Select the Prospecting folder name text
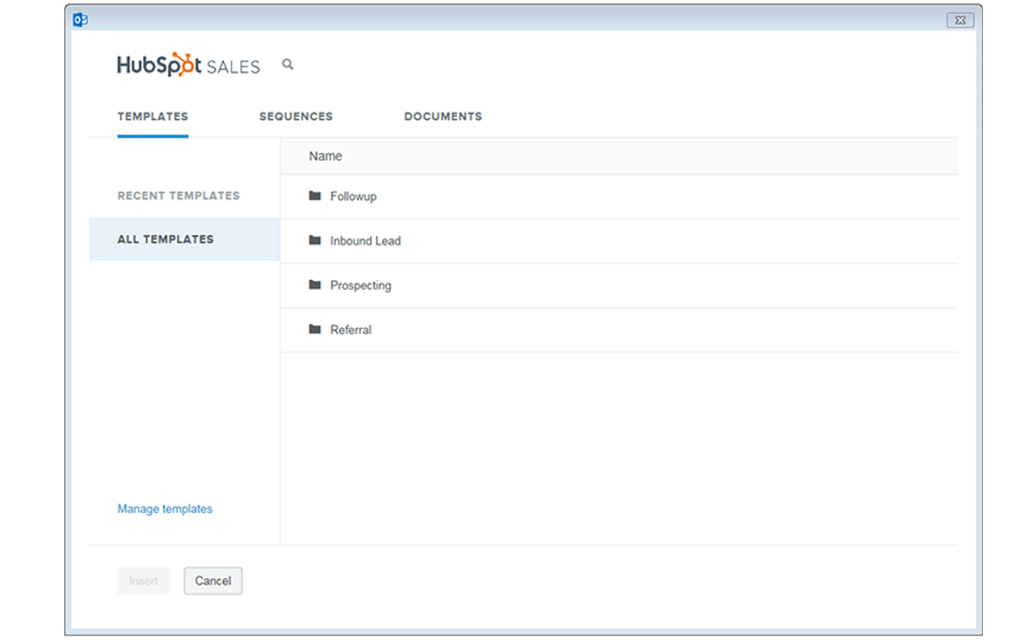The width and height of the screenshot is (1024, 640). tap(361, 286)
